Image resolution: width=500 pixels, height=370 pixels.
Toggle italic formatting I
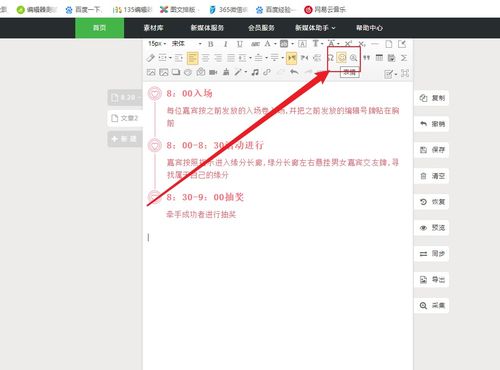pos(225,44)
